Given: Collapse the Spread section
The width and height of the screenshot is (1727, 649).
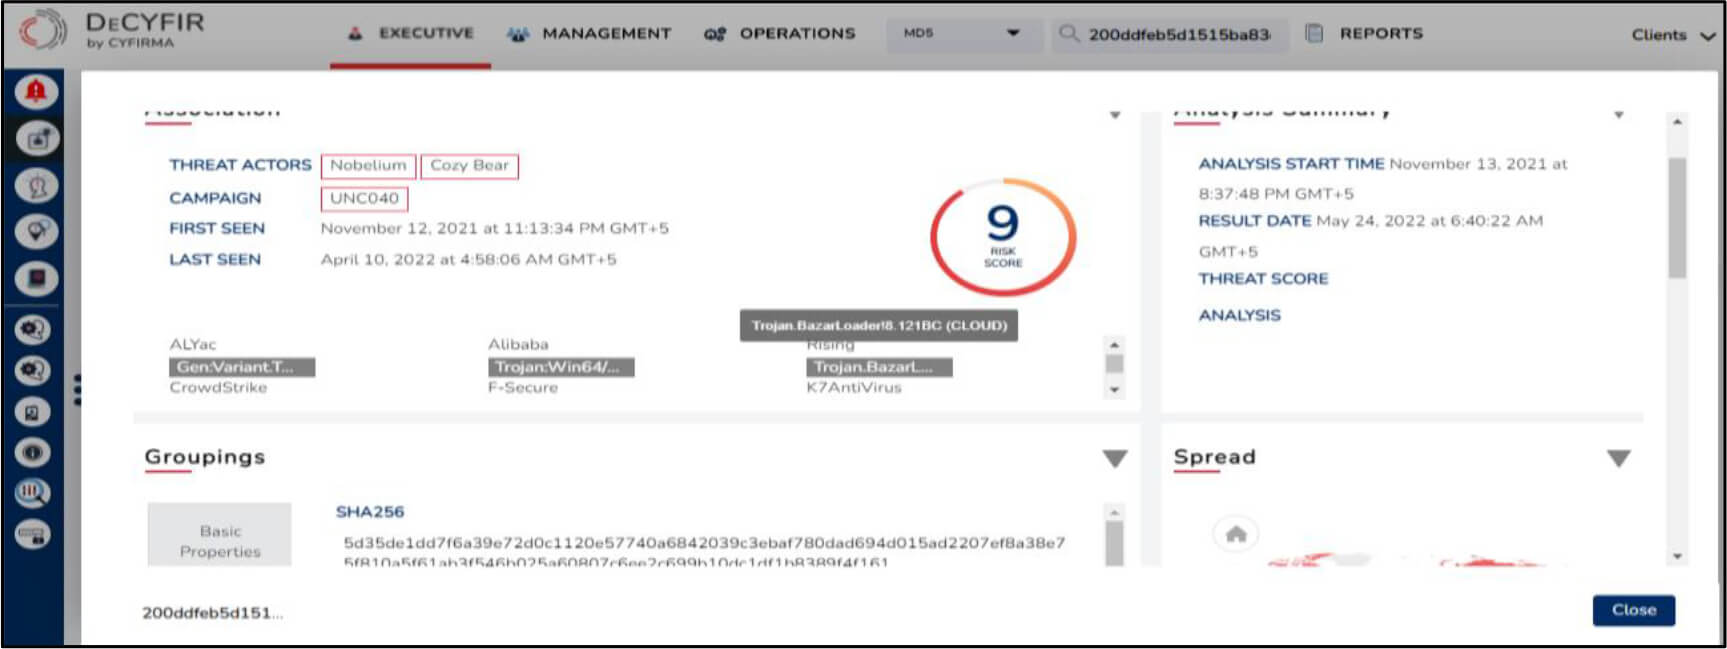Looking at the screenshot, I should (1619, 459).
